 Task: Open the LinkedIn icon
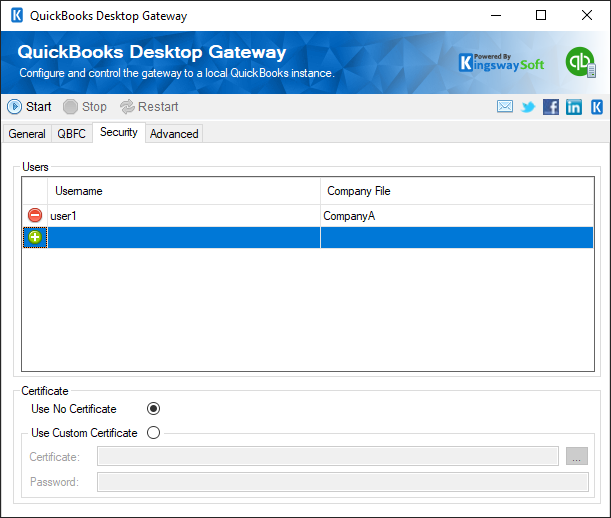click(x=574, y=106)
